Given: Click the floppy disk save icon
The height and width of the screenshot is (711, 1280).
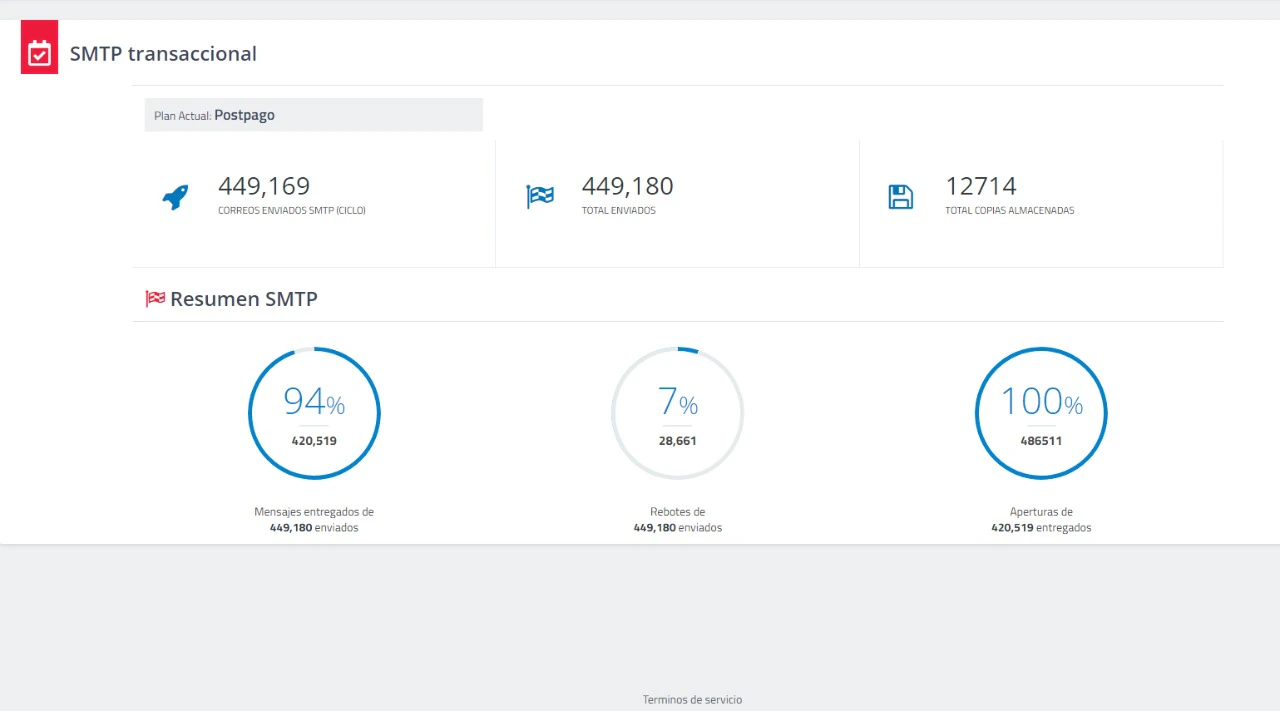Looking at the screenshot, I should pos(901,197).
